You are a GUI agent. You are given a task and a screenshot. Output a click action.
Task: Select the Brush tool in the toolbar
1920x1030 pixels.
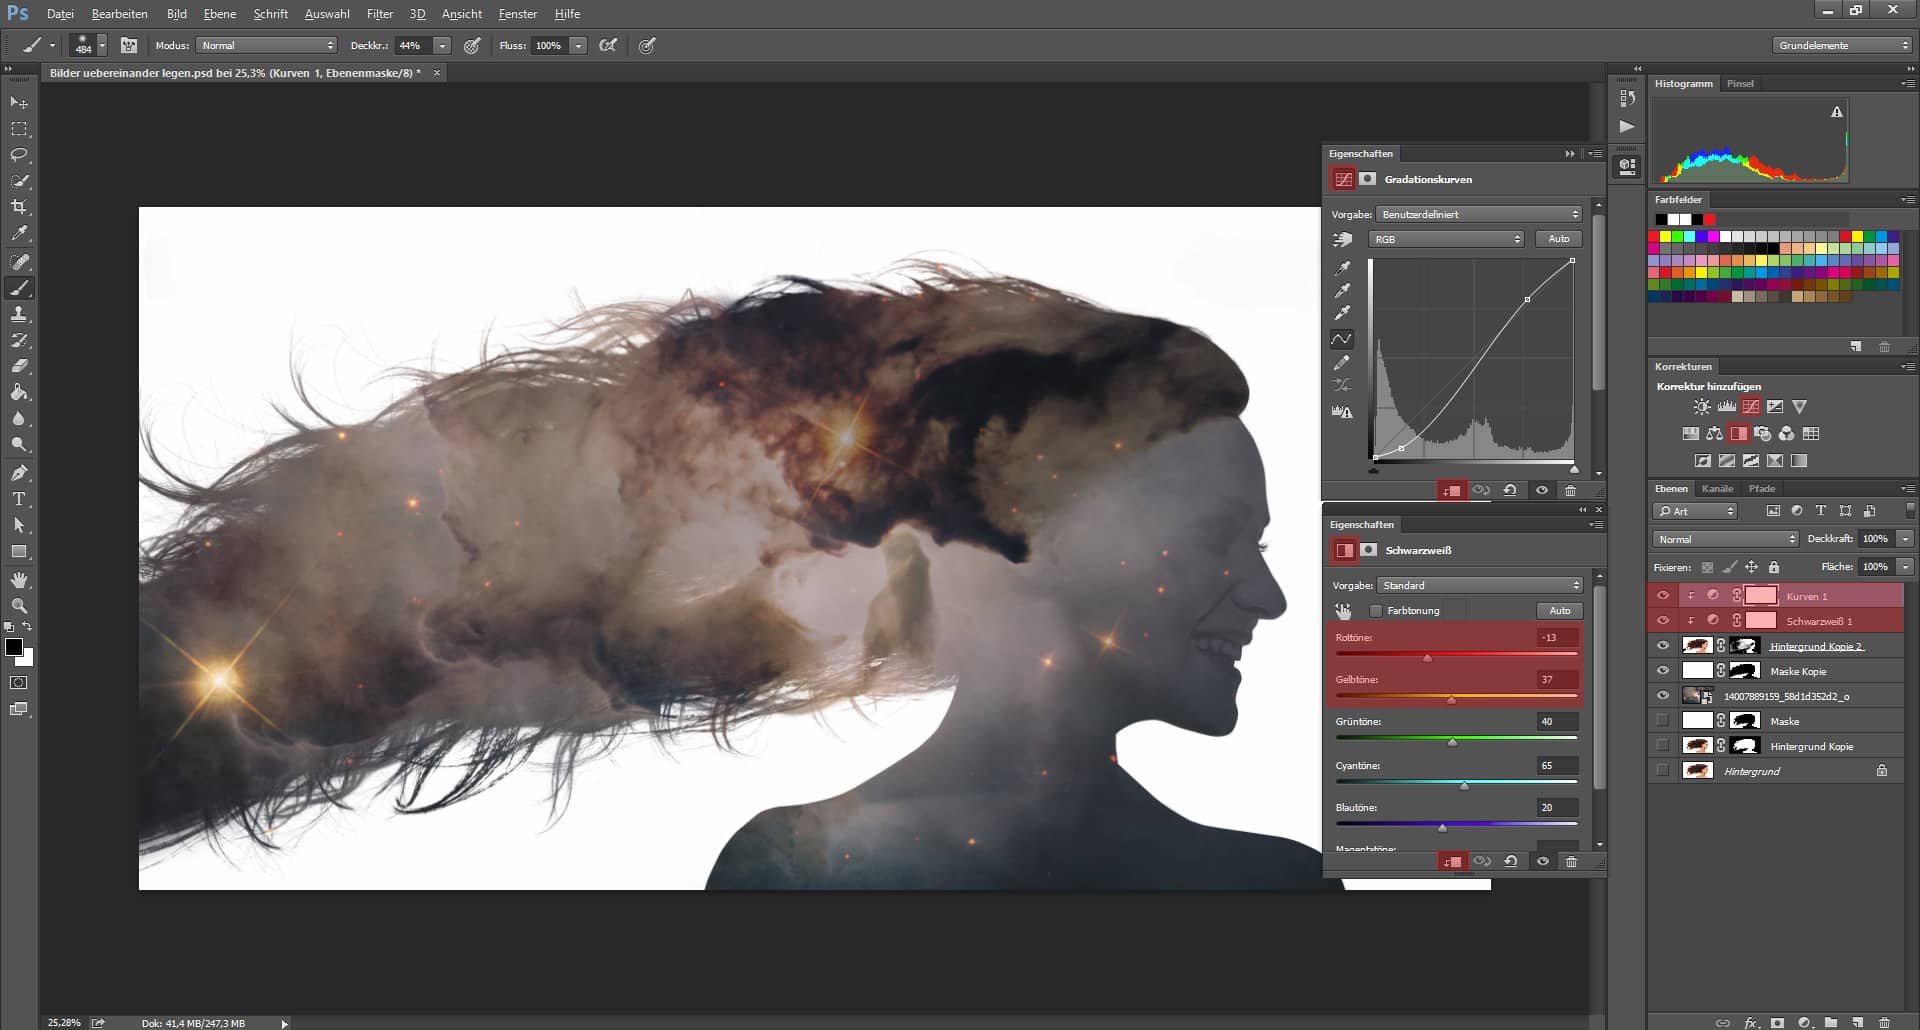pos(18,289)
